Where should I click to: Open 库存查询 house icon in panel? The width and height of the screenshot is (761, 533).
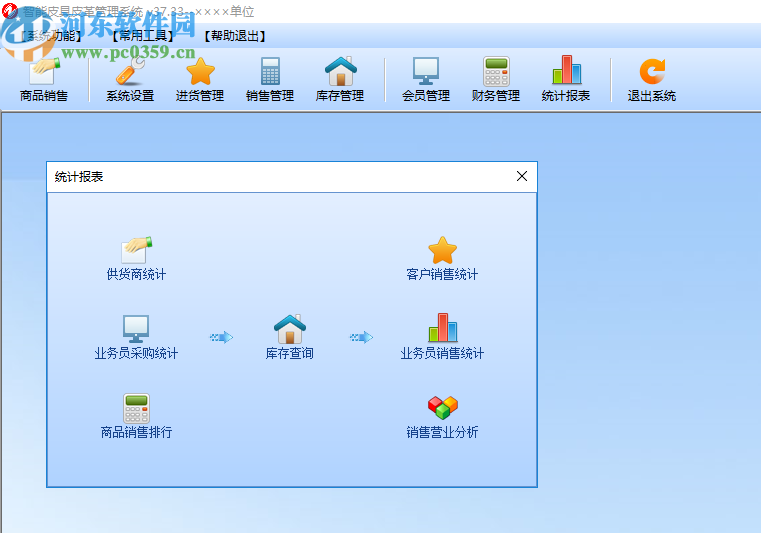[x=290, y=329]
